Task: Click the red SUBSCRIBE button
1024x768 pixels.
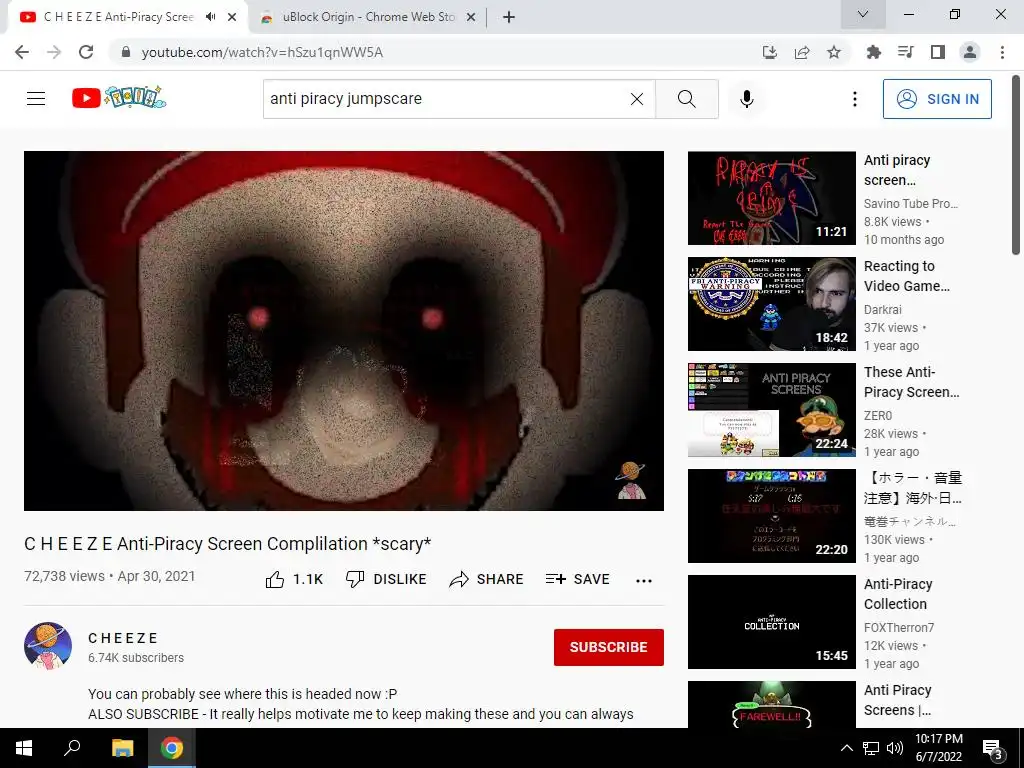Action: point(609,647)
